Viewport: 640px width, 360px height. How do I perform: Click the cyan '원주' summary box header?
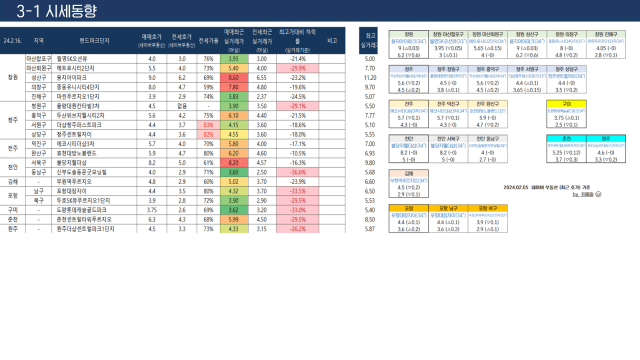pos(606,139)
